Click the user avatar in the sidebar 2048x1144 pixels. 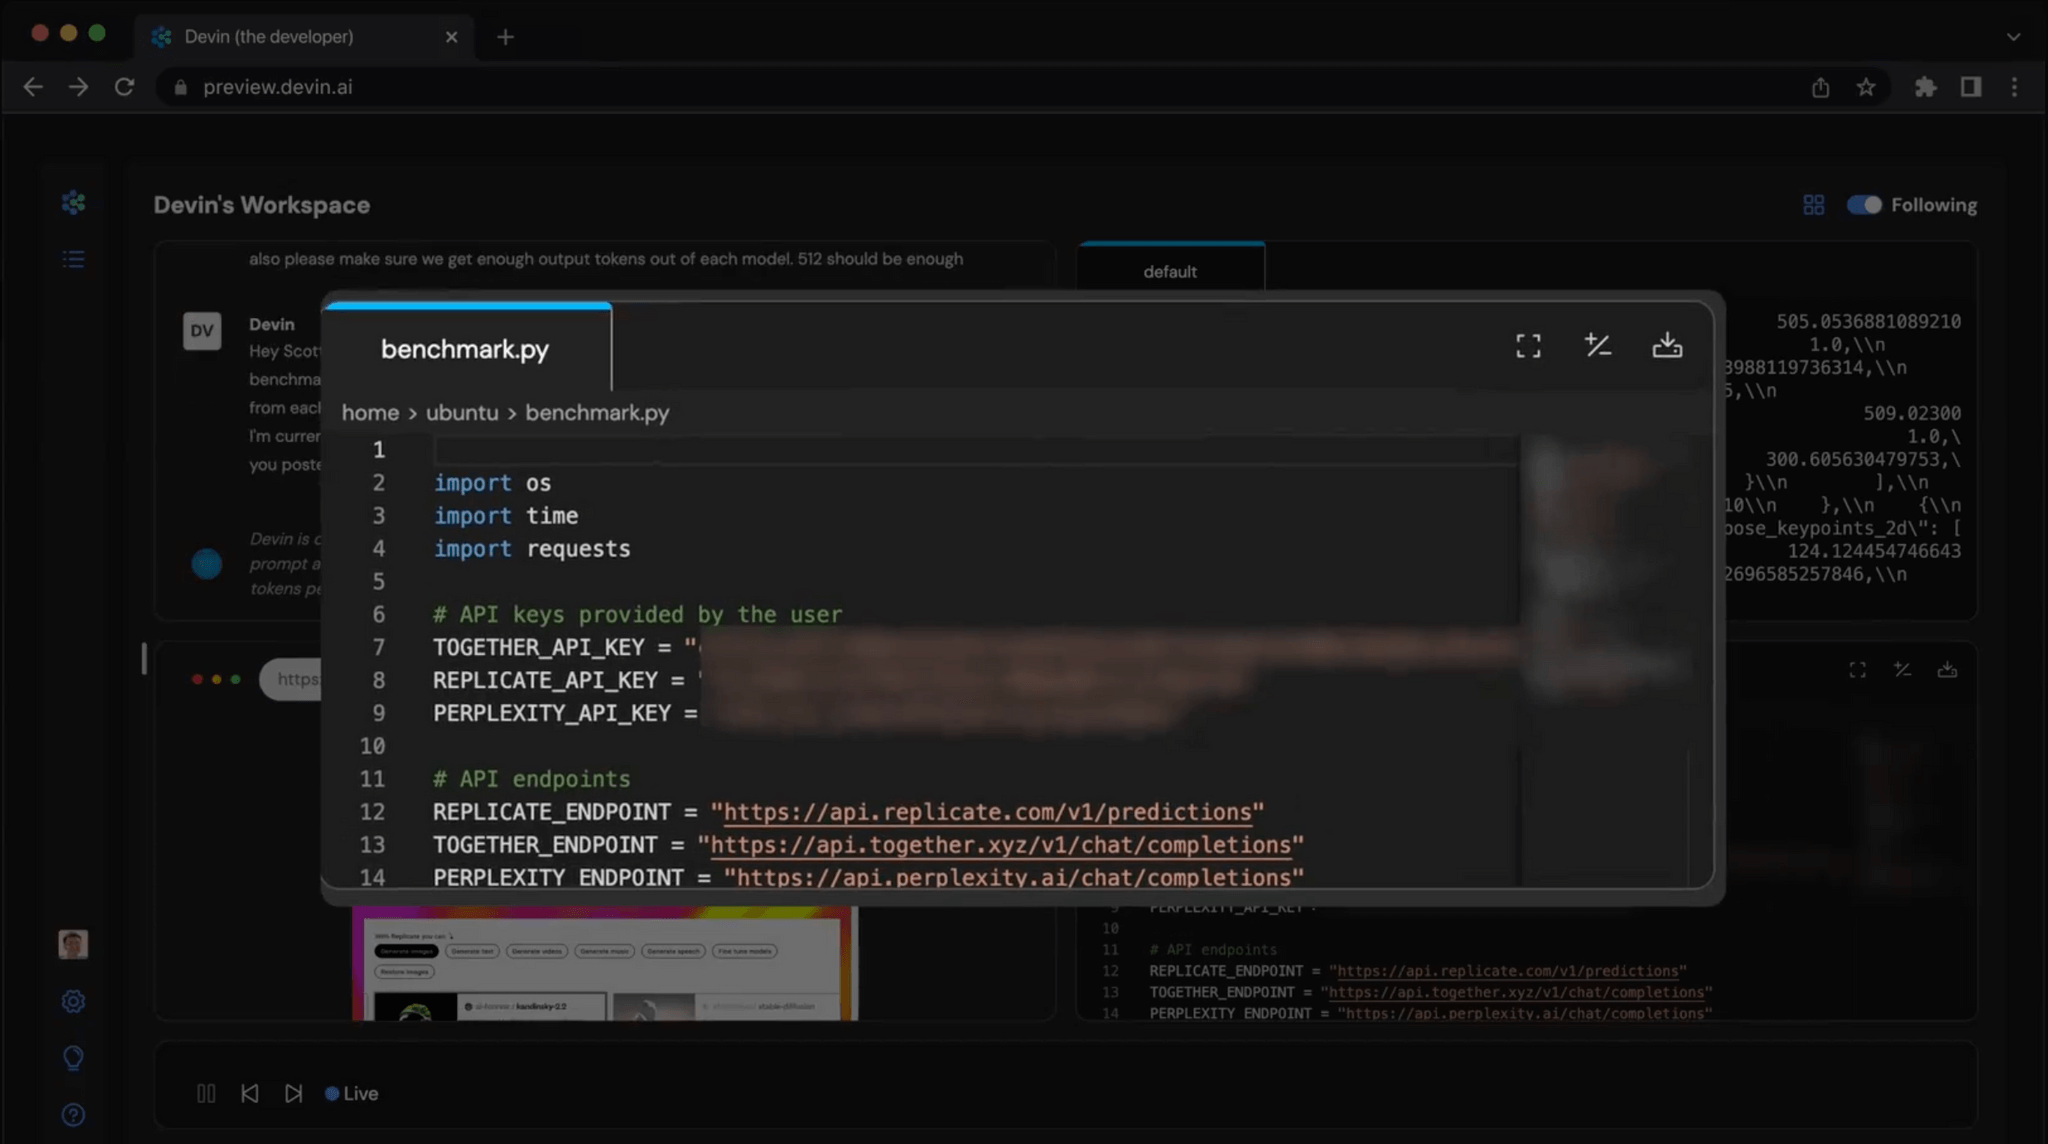tap(73, 944)
